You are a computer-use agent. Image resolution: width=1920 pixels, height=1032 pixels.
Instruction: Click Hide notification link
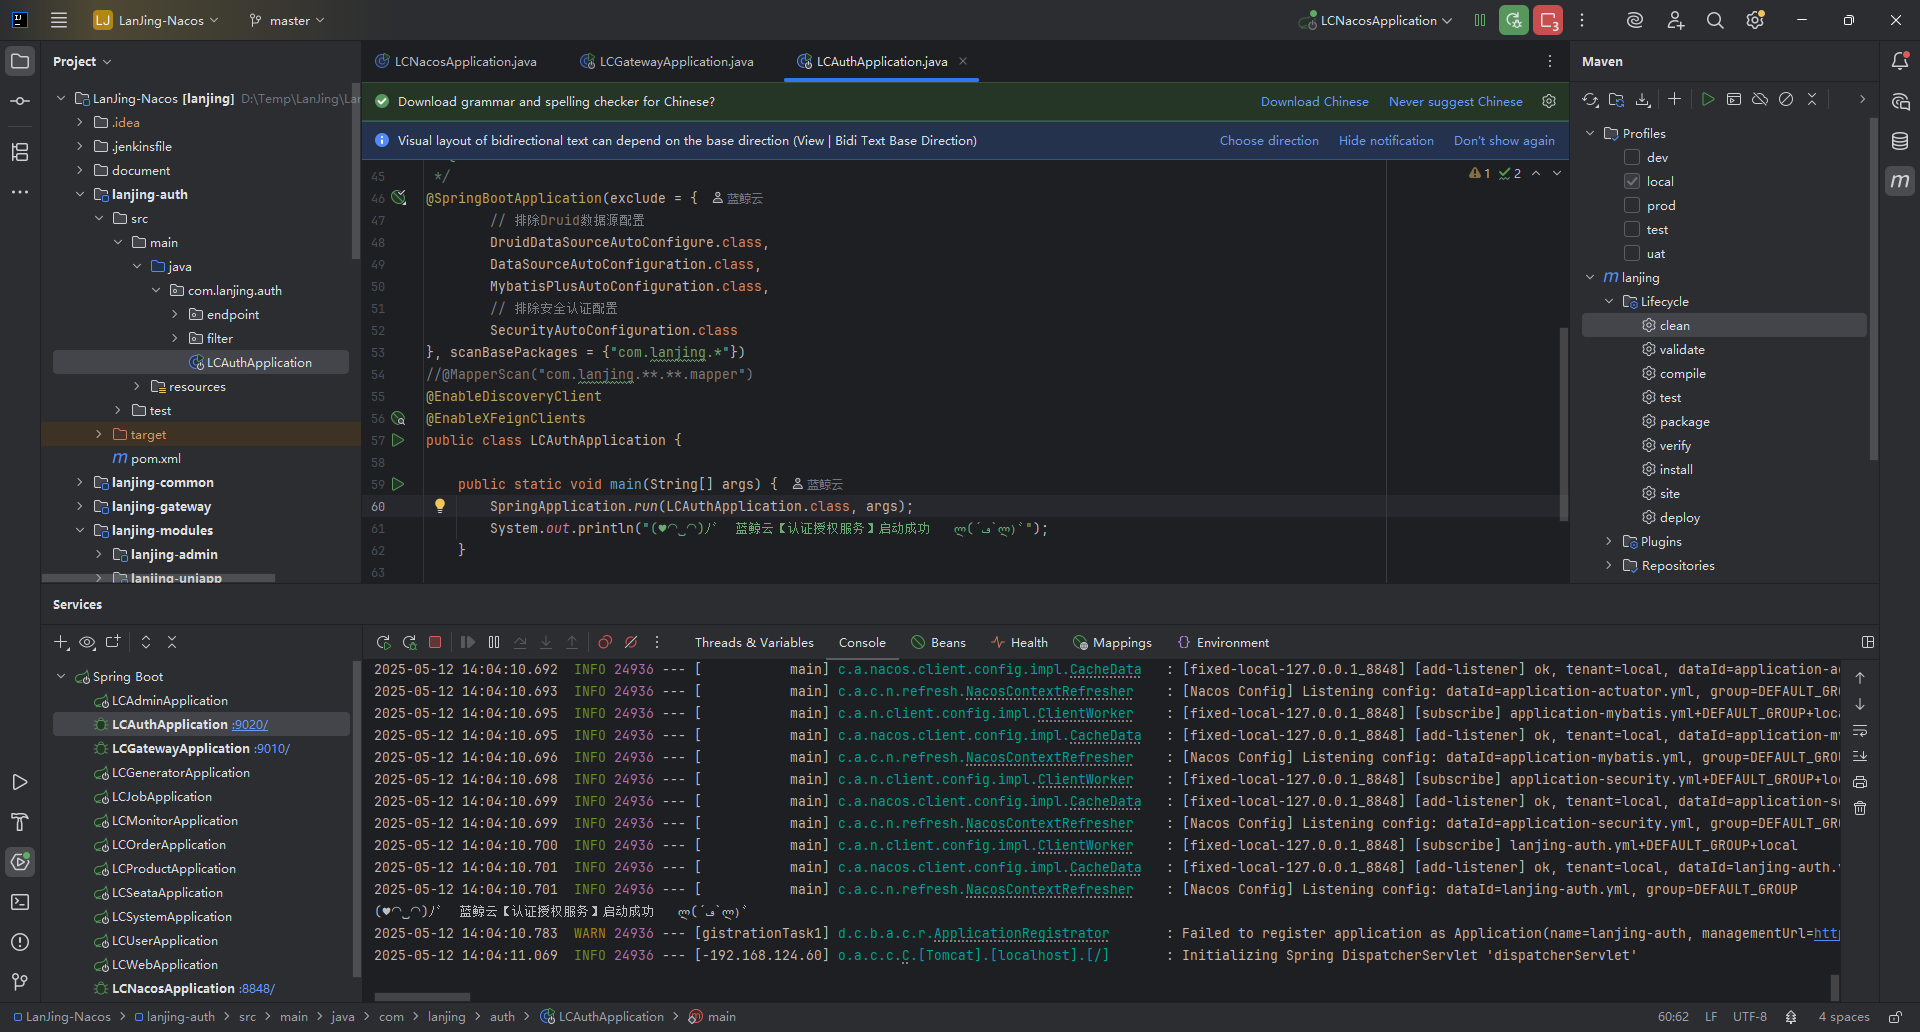[1386, 140]
